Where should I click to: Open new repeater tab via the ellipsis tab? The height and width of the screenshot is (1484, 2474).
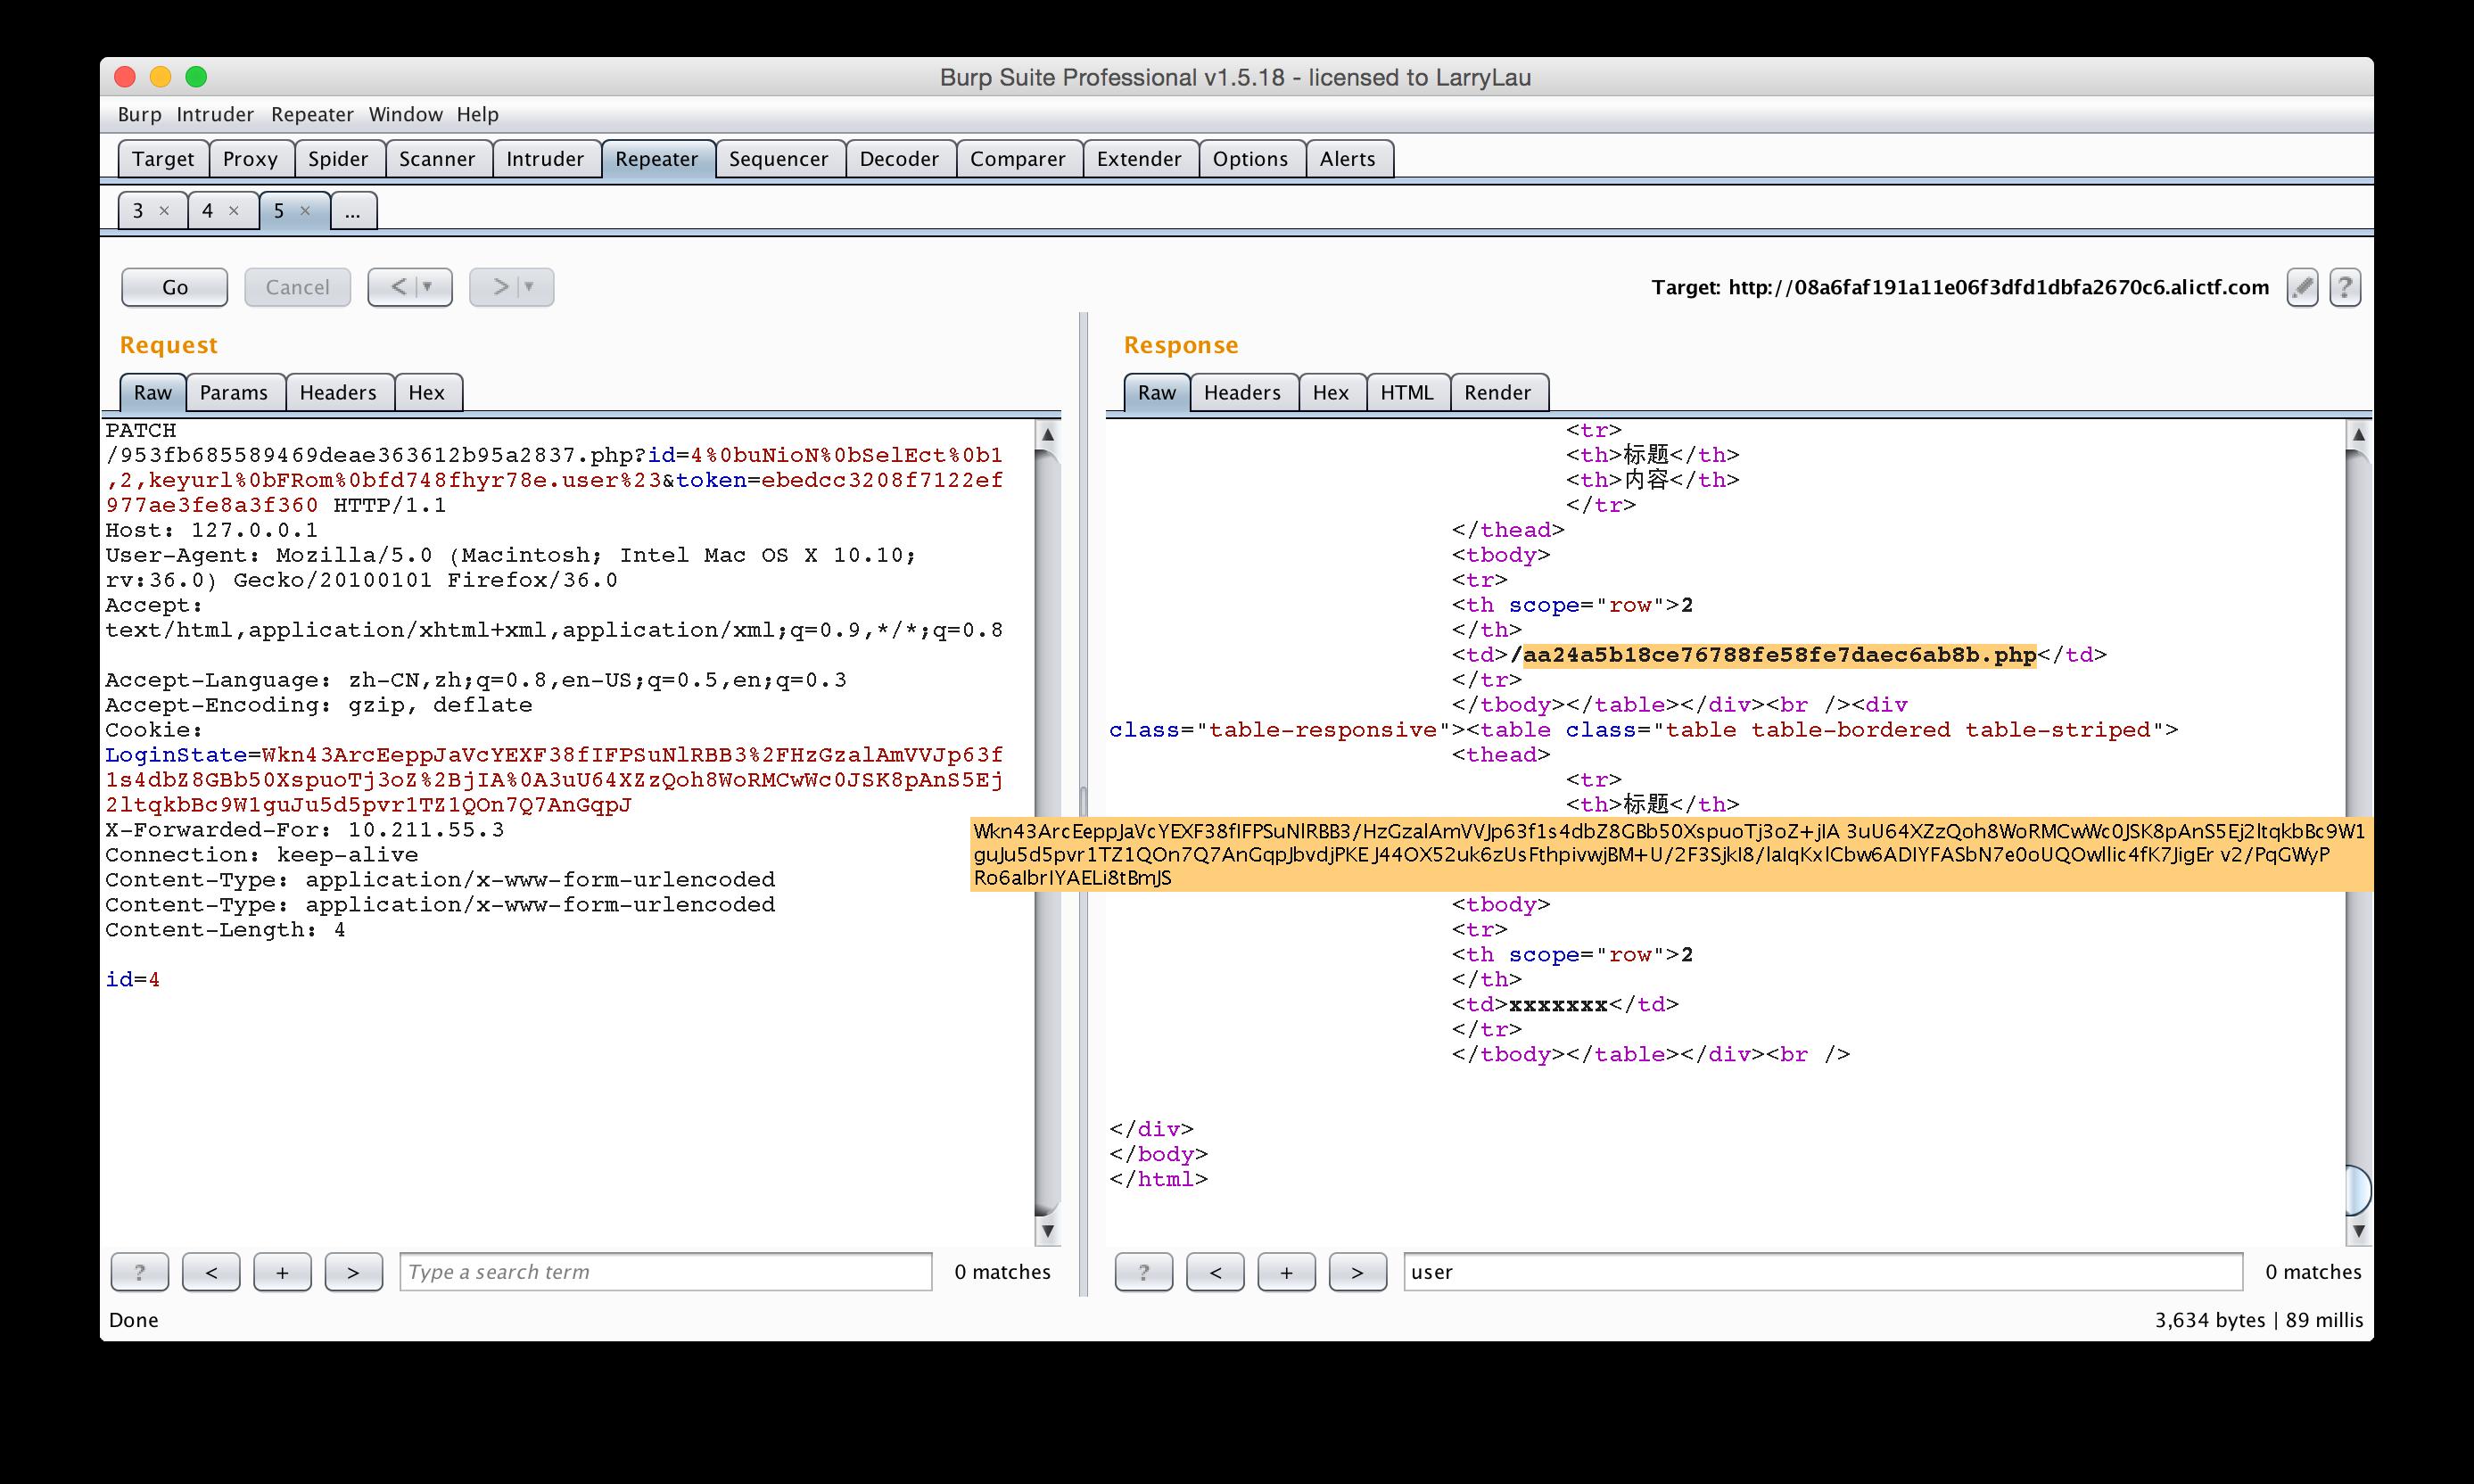click(352, 211)
